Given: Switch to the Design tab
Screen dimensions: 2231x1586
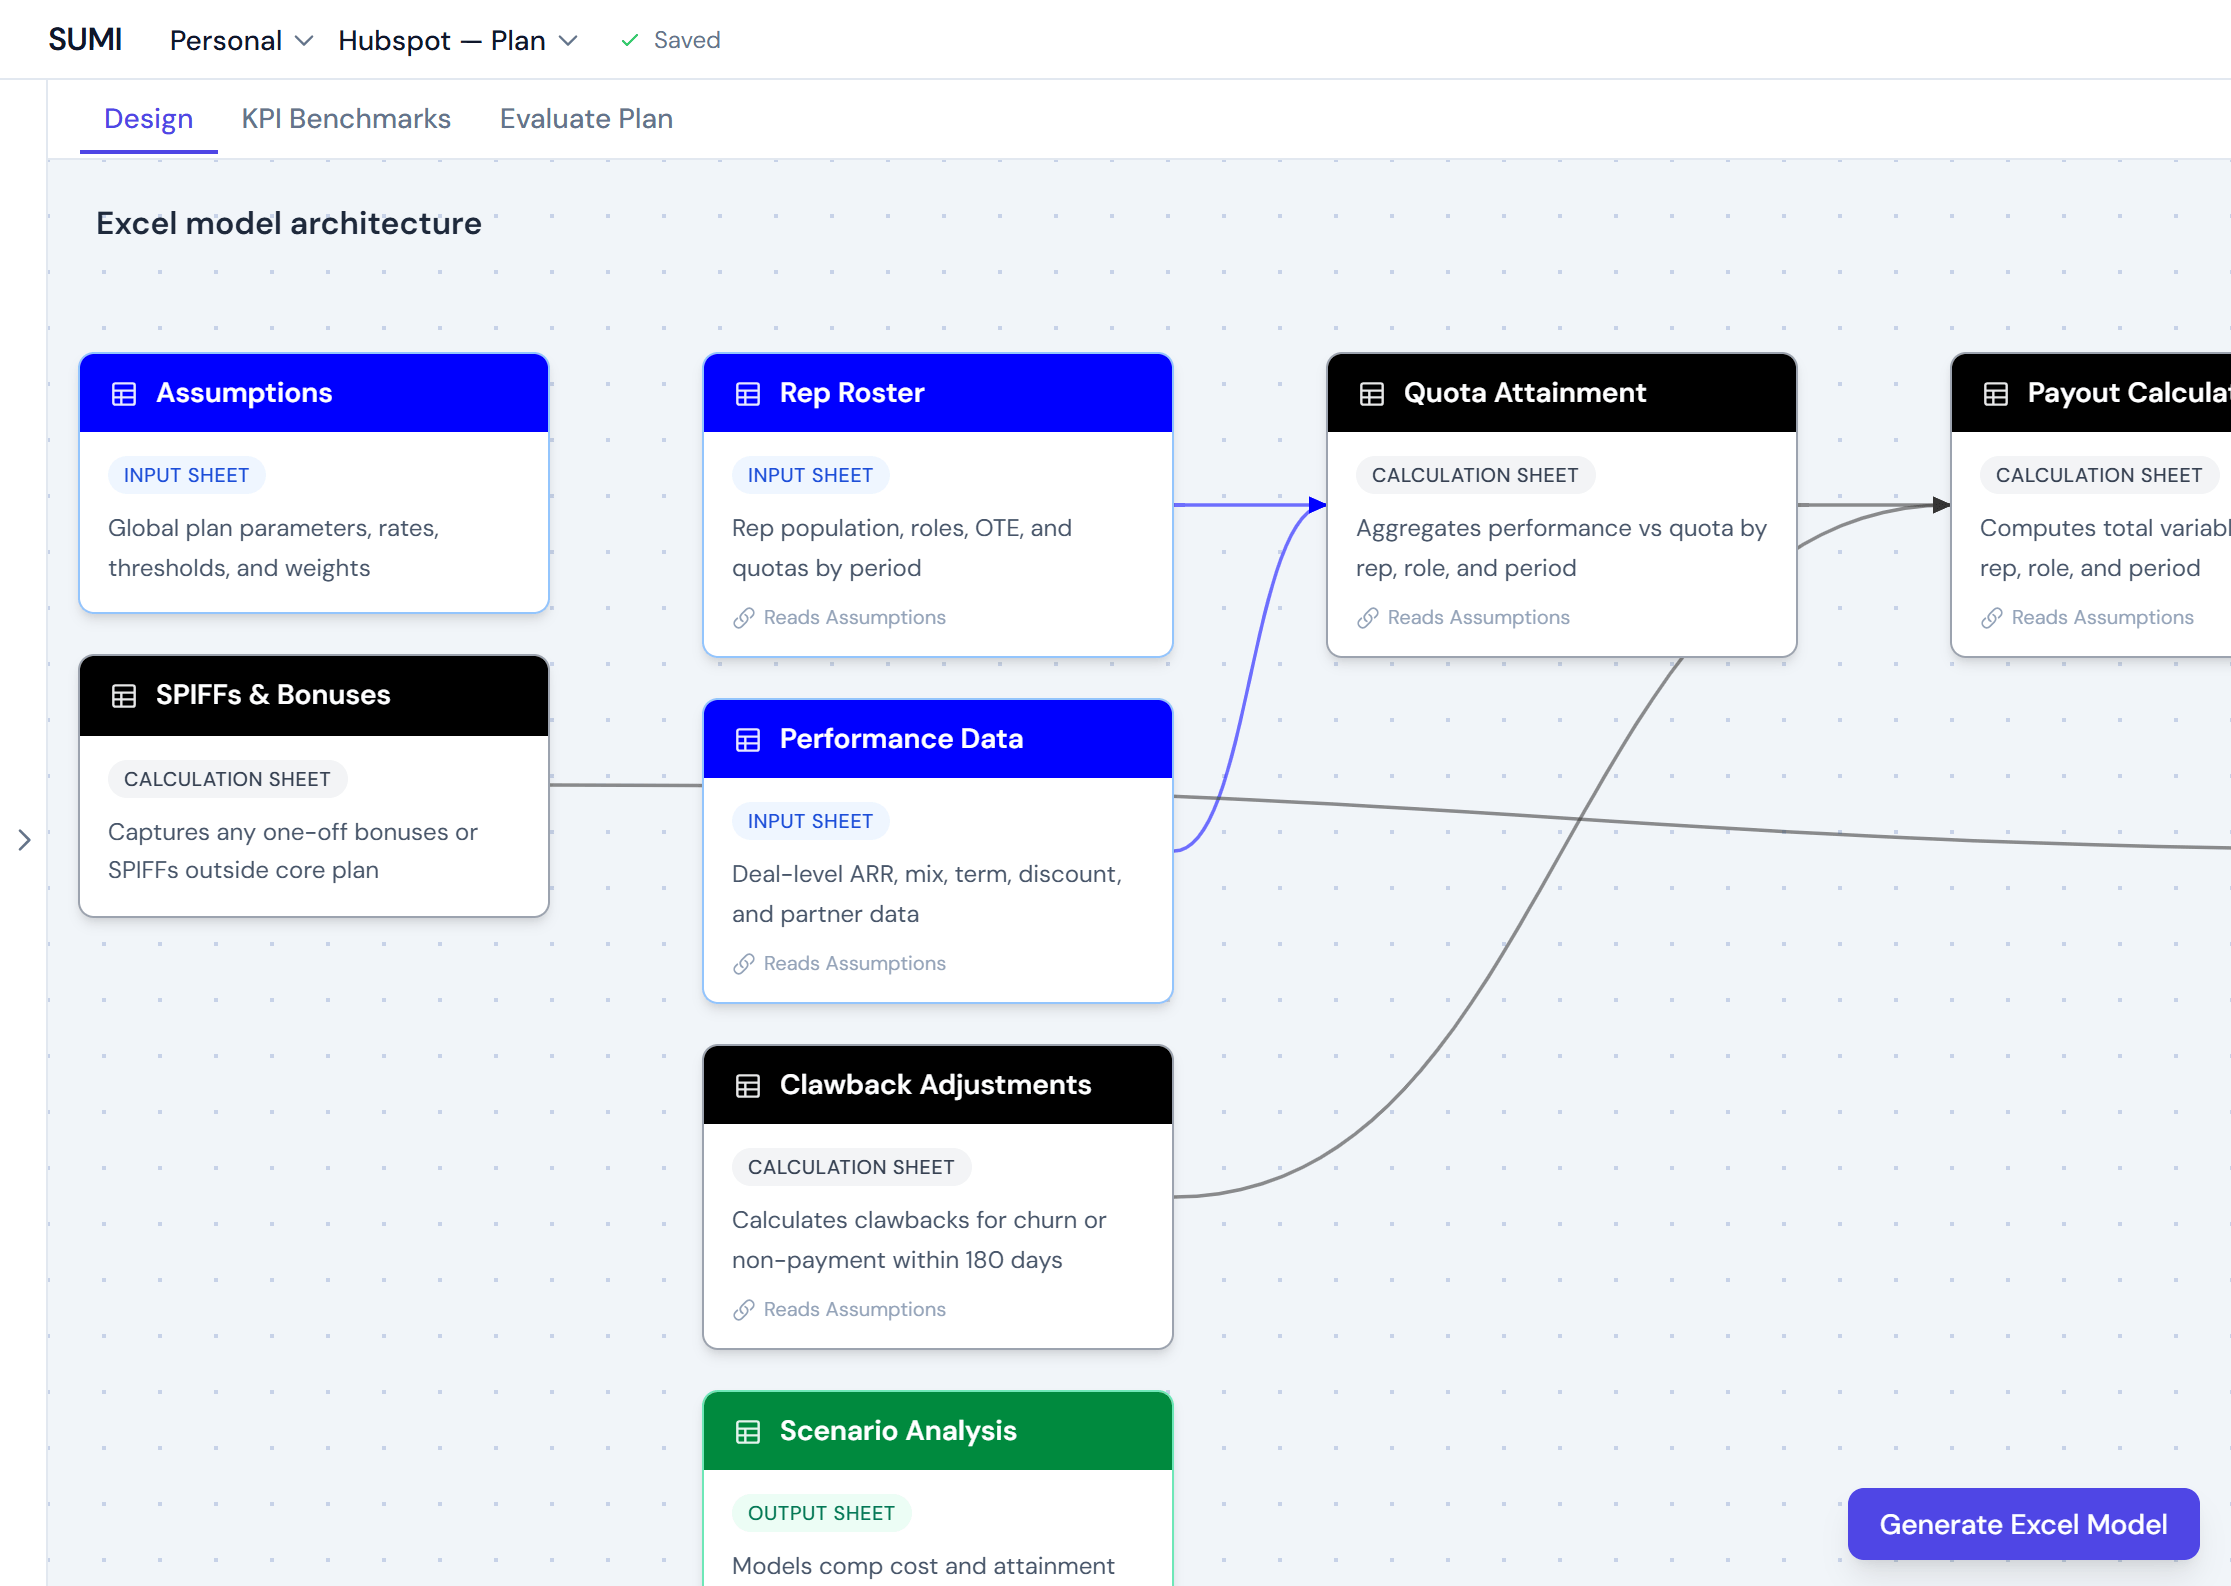Looking at the screenshot, I should tap(148, 119).
